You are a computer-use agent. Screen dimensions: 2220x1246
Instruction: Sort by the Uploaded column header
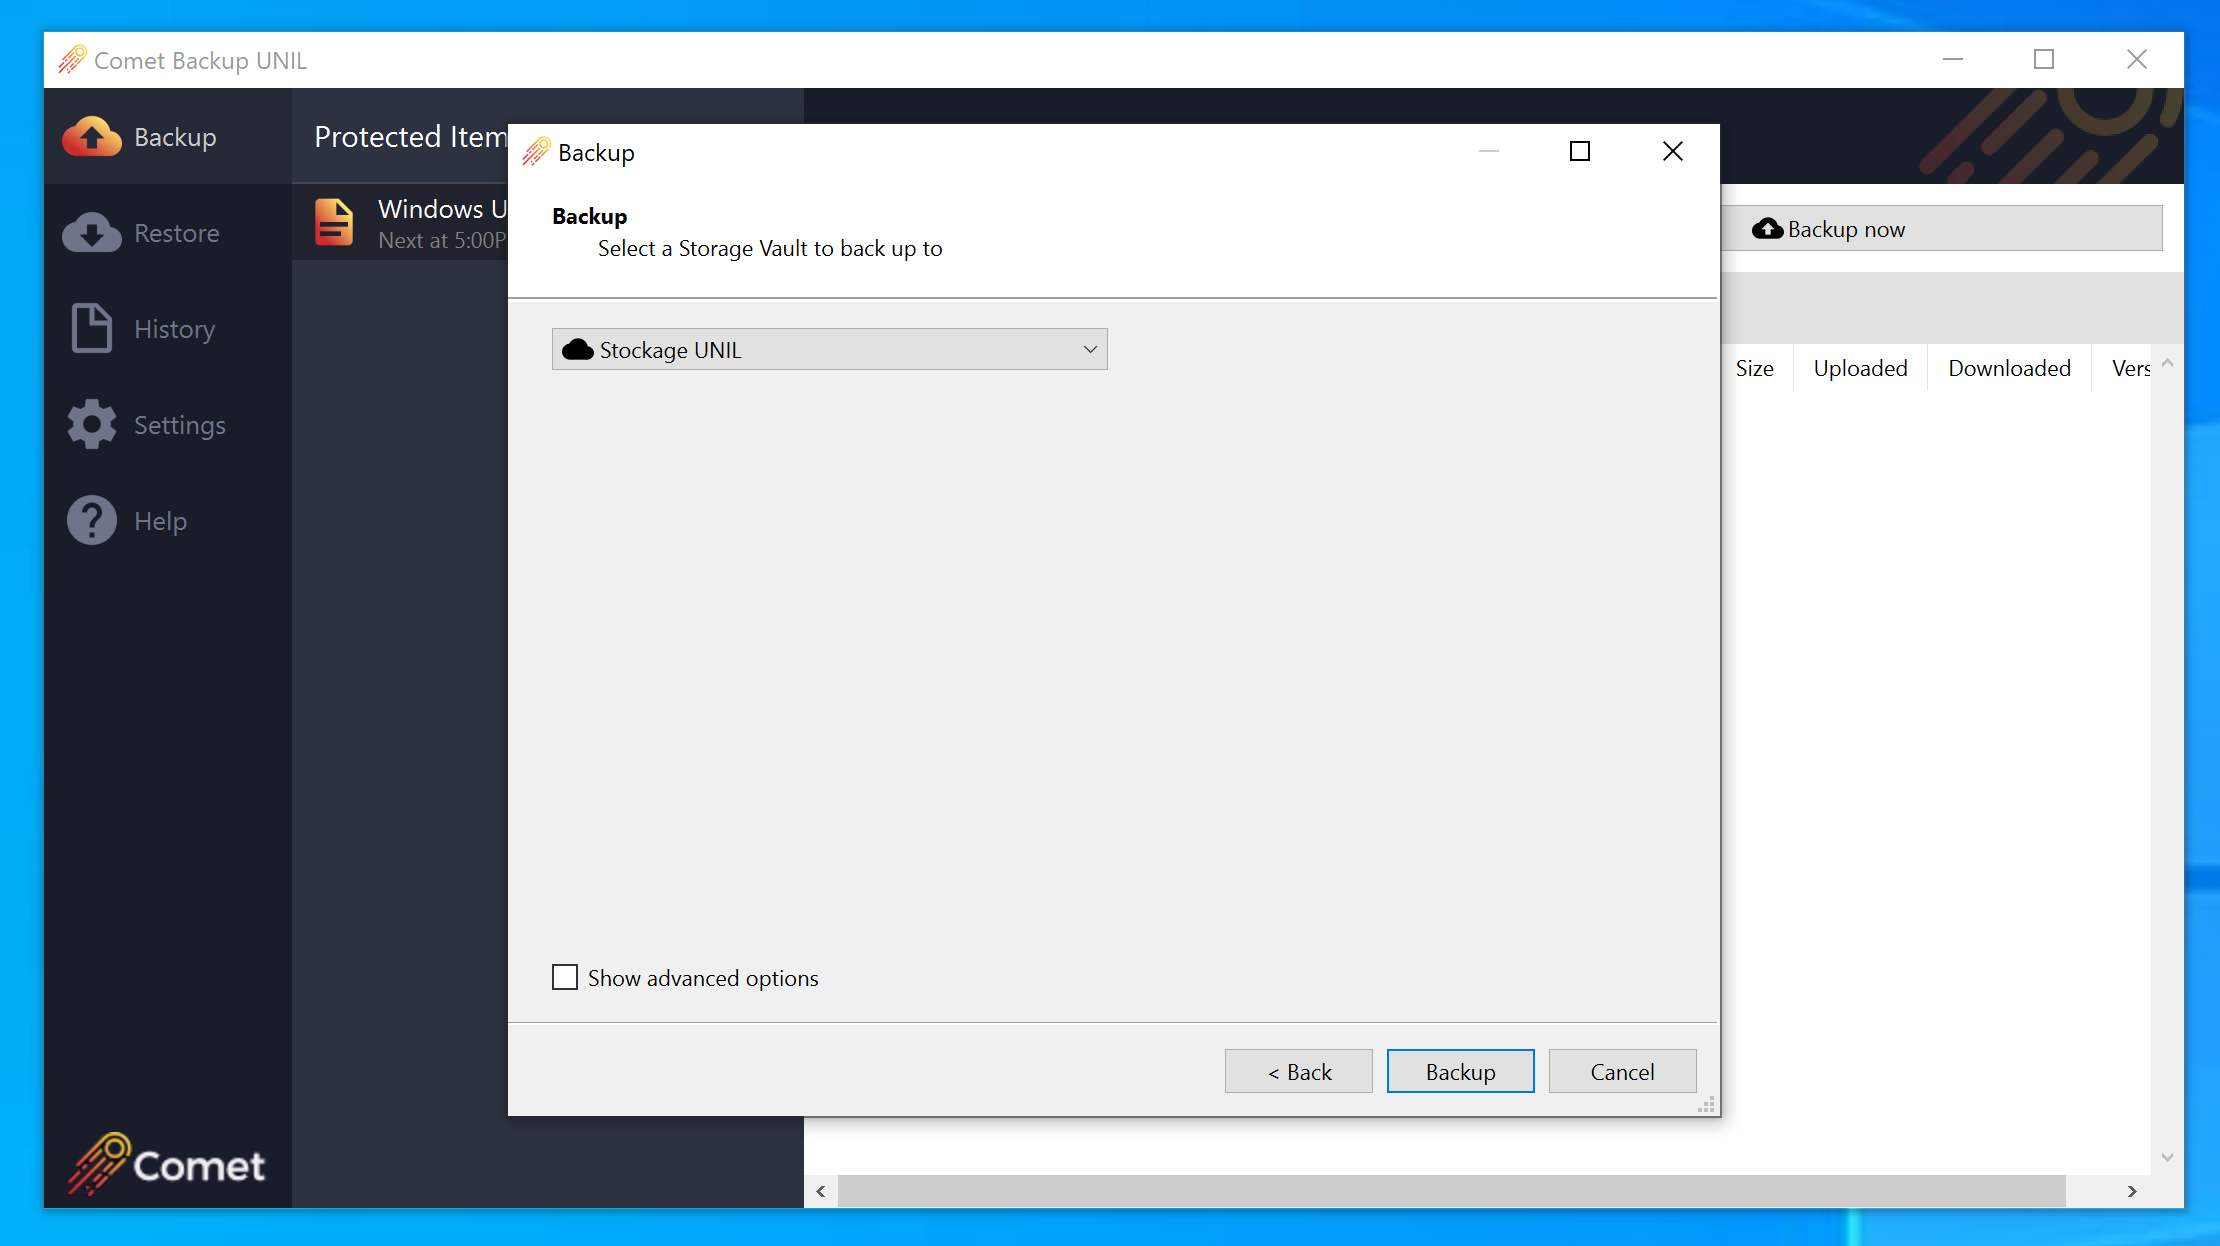(x=1860, y=368)
